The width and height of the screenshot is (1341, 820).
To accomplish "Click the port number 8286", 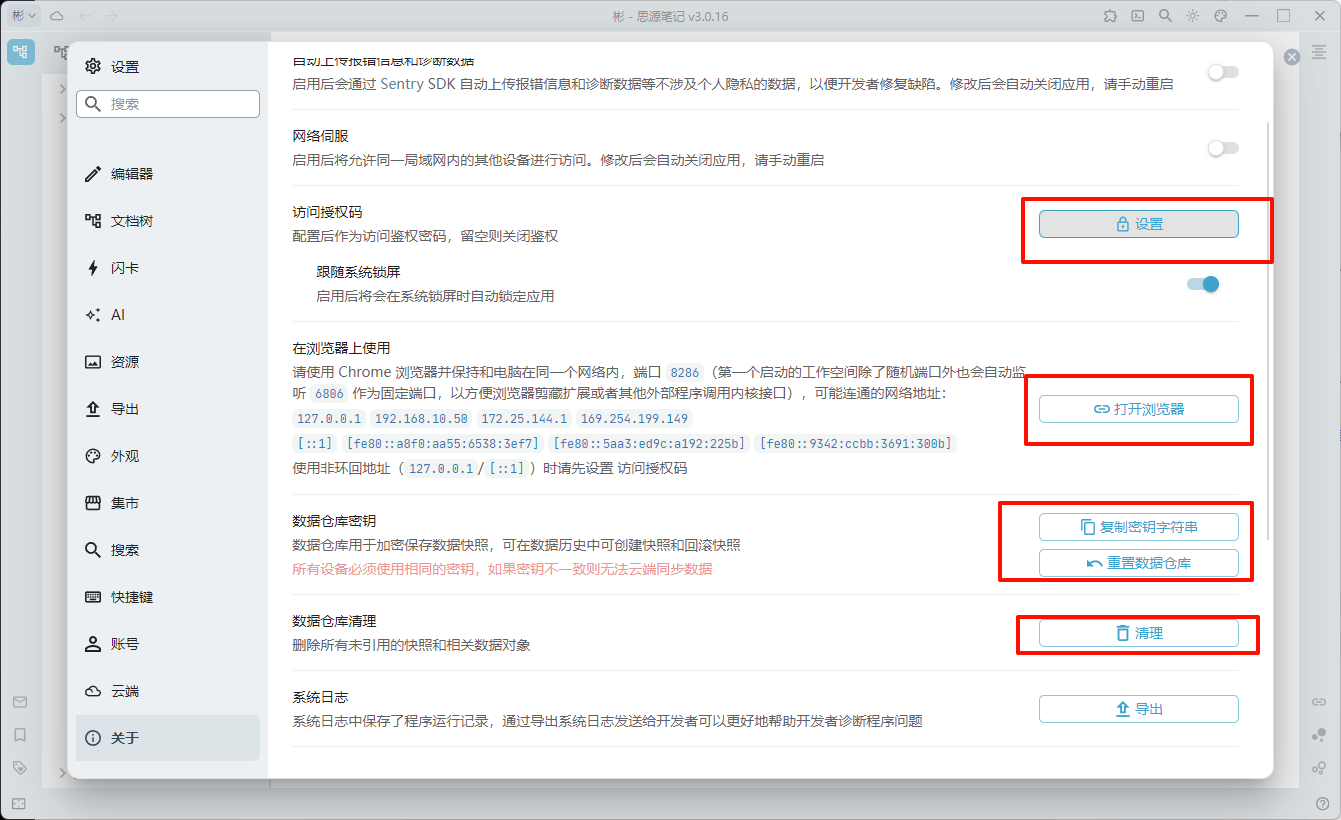I will (685, 373).
